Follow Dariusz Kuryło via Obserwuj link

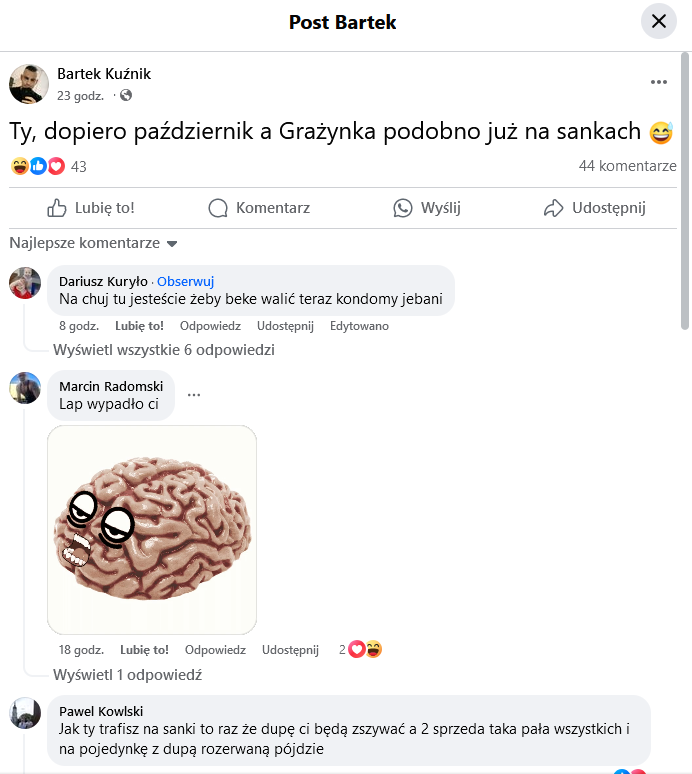point(186,281)
